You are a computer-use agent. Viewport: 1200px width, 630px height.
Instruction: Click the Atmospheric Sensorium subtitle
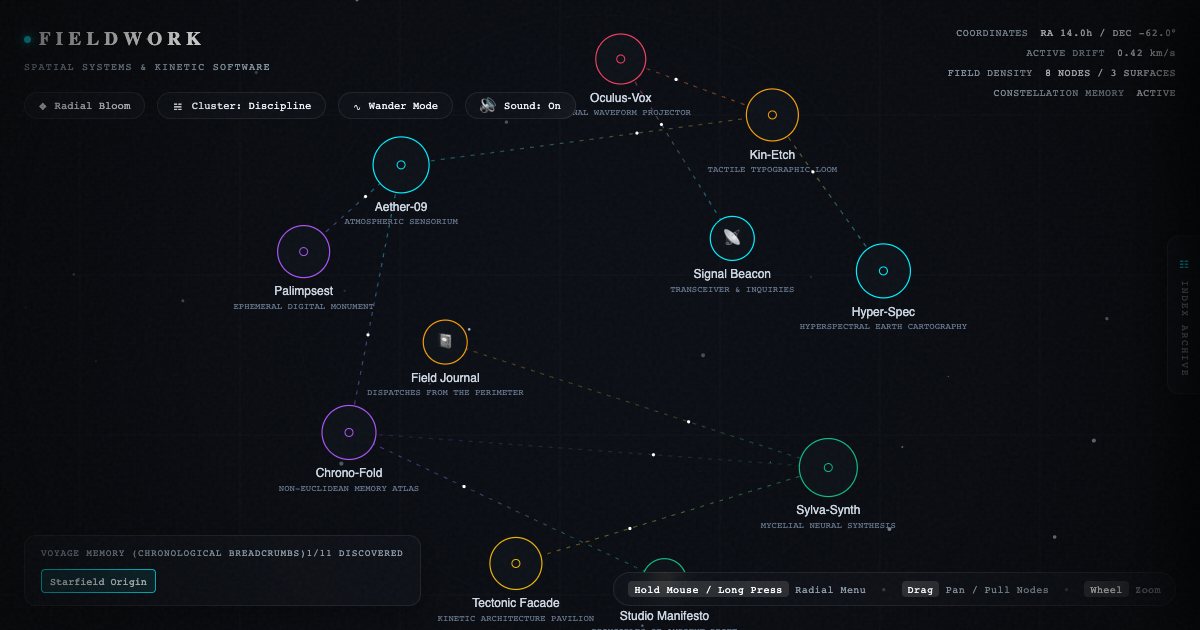[x=401, y=221]
